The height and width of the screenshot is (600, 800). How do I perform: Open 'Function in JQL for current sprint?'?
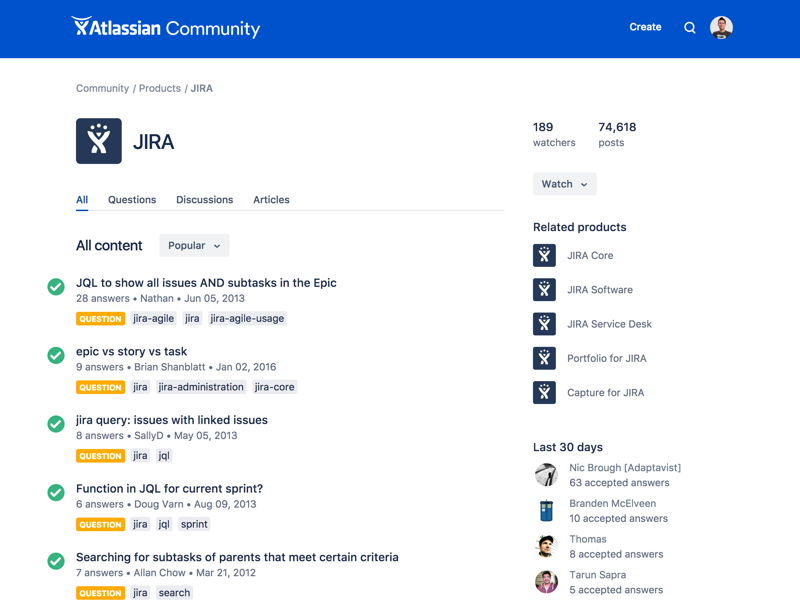pyautogui.click(x=169, y=488)
